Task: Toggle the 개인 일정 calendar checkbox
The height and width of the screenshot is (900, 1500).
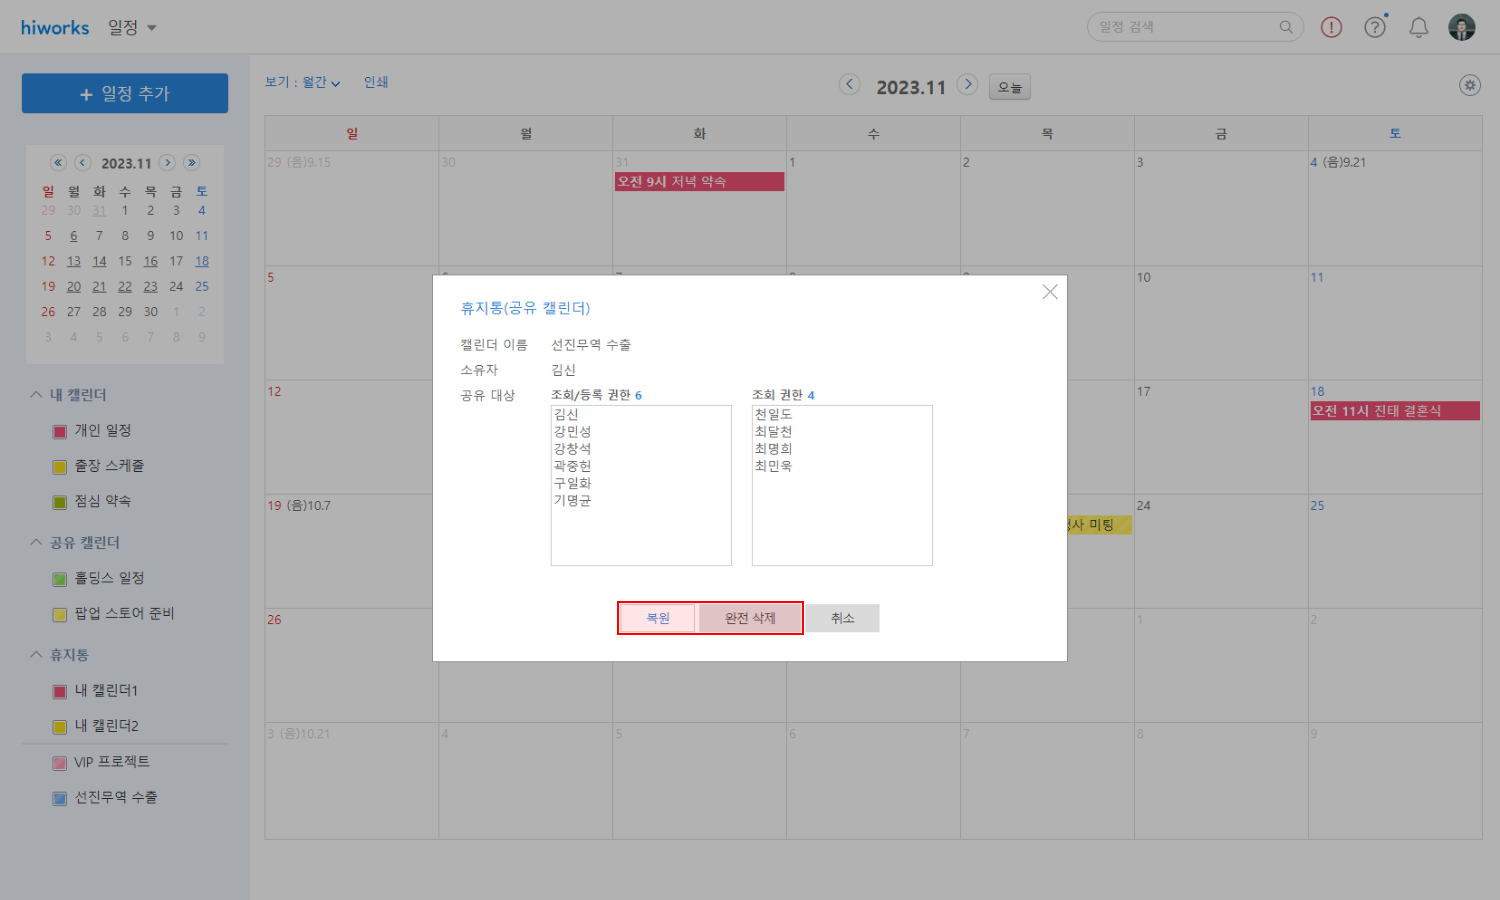Action: [x=60, y=432]
